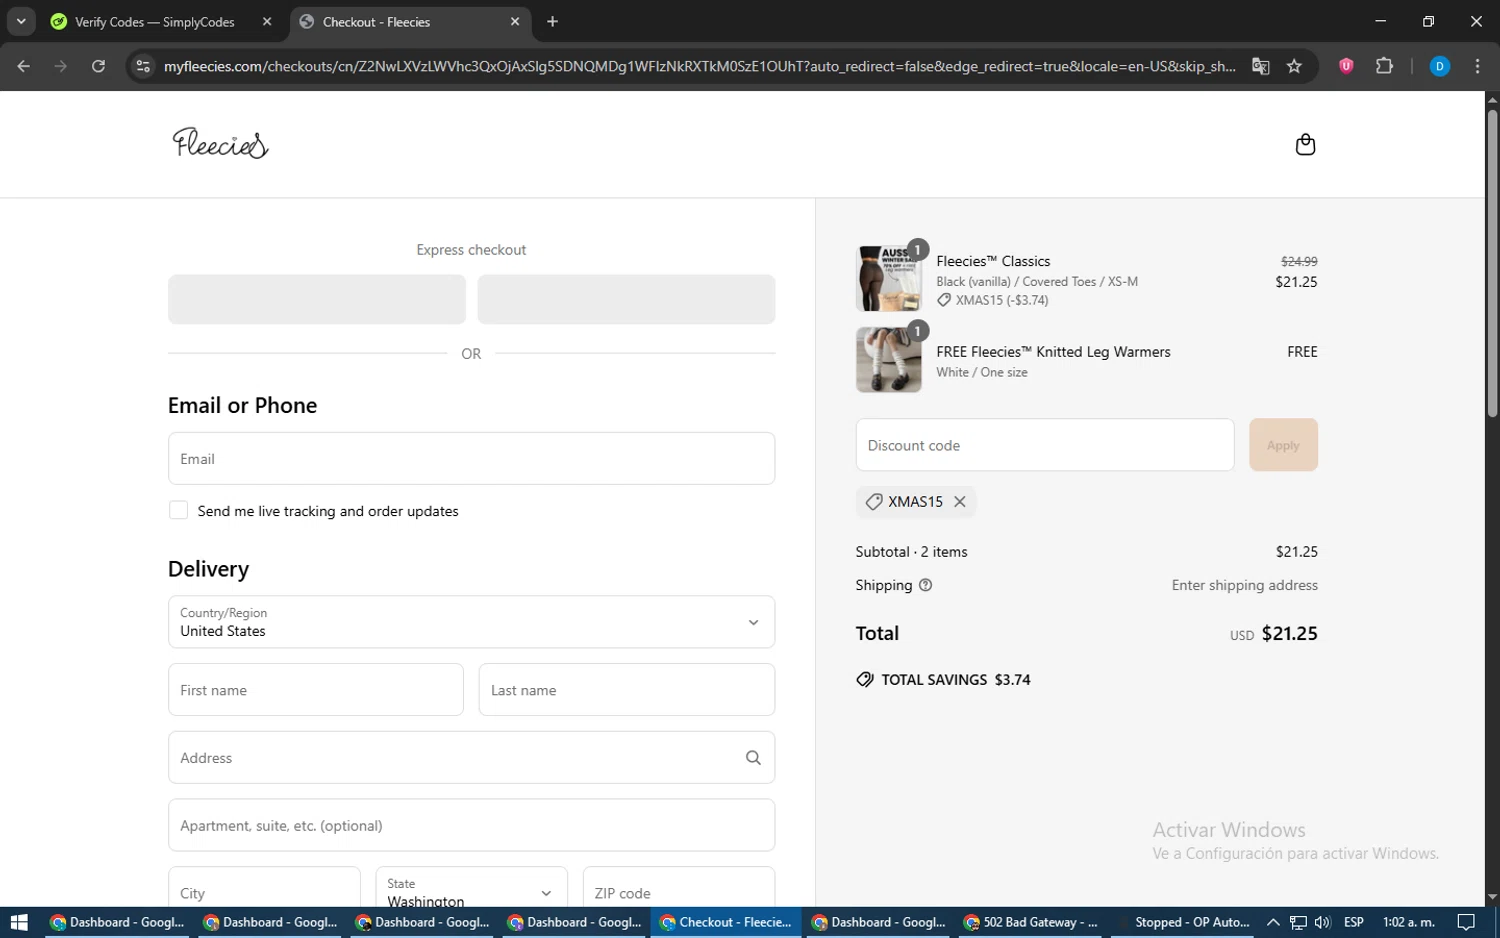Click the first express checkout button

pos(317,299)
